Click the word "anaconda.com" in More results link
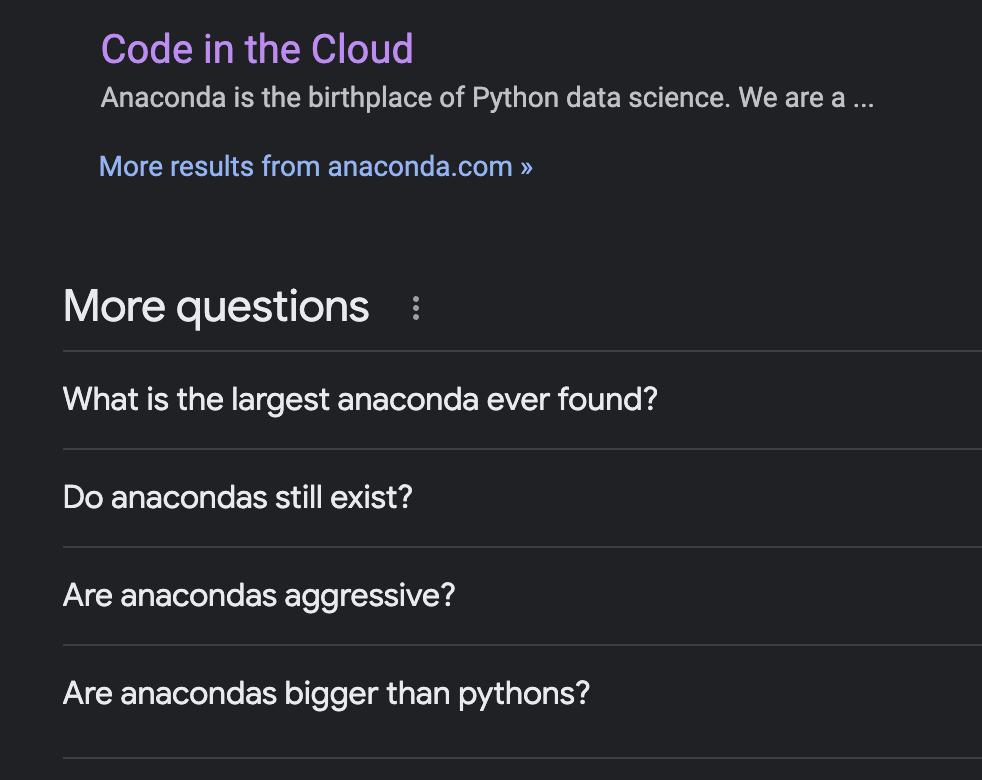 pos(420,167)
